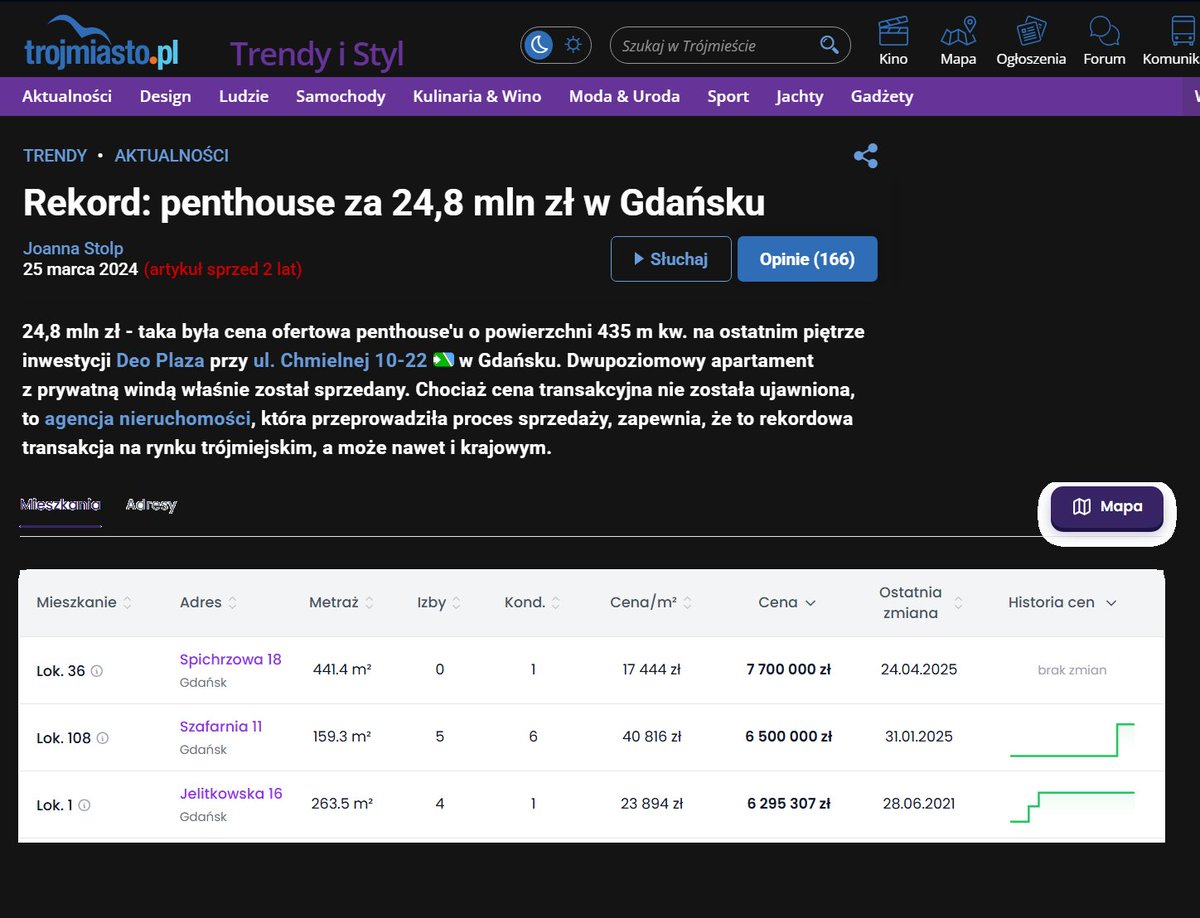
Task: Select the Adresy tab
Action: [x=151, y=505]
